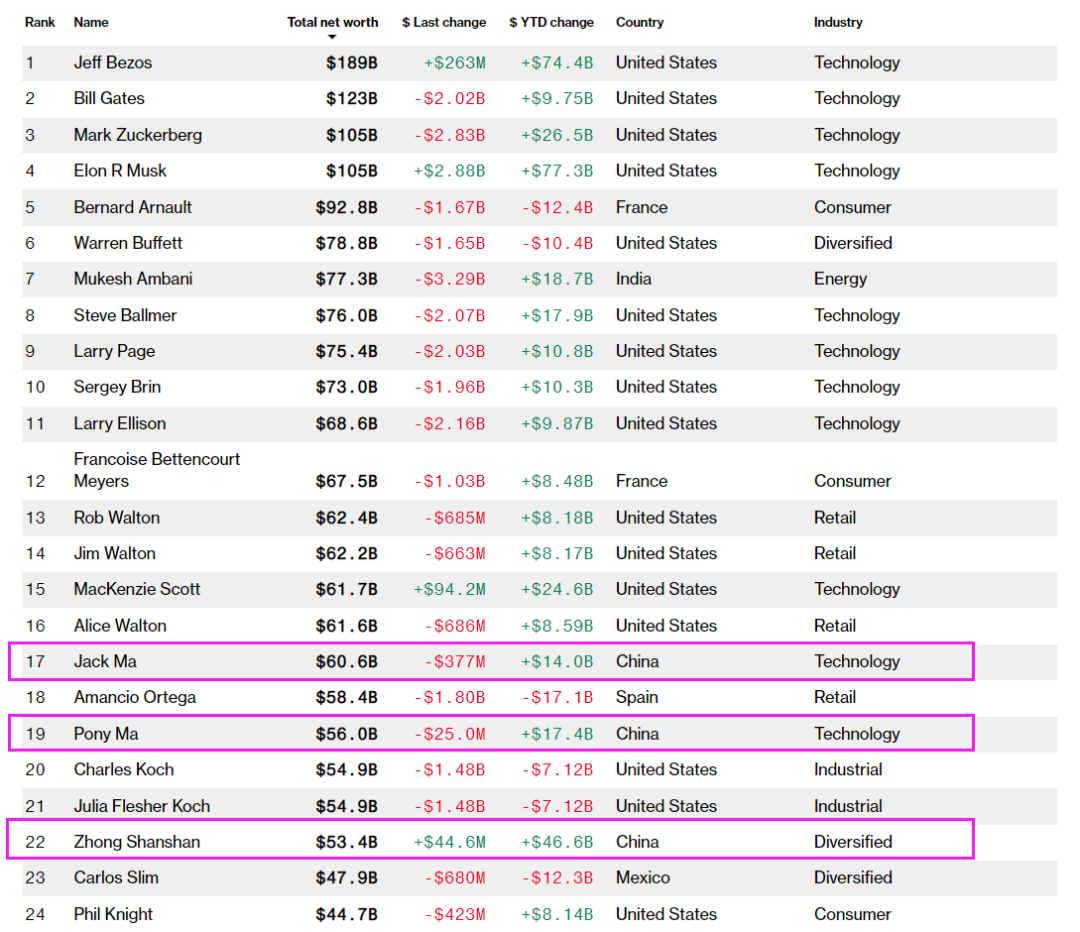The width and height of the screenshot is (1080, 932).
Task: Click the sort arrow under Total net worth
Action: tap(332, 37)
